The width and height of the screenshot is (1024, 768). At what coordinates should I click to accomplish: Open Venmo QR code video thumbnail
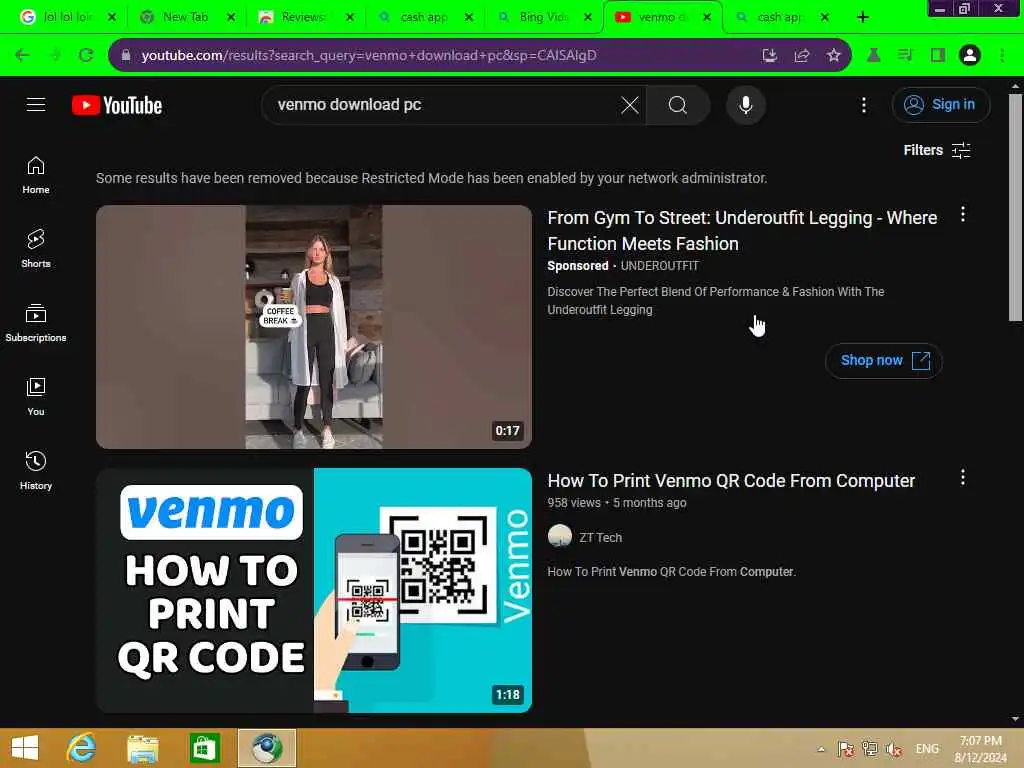coord(313,590)
